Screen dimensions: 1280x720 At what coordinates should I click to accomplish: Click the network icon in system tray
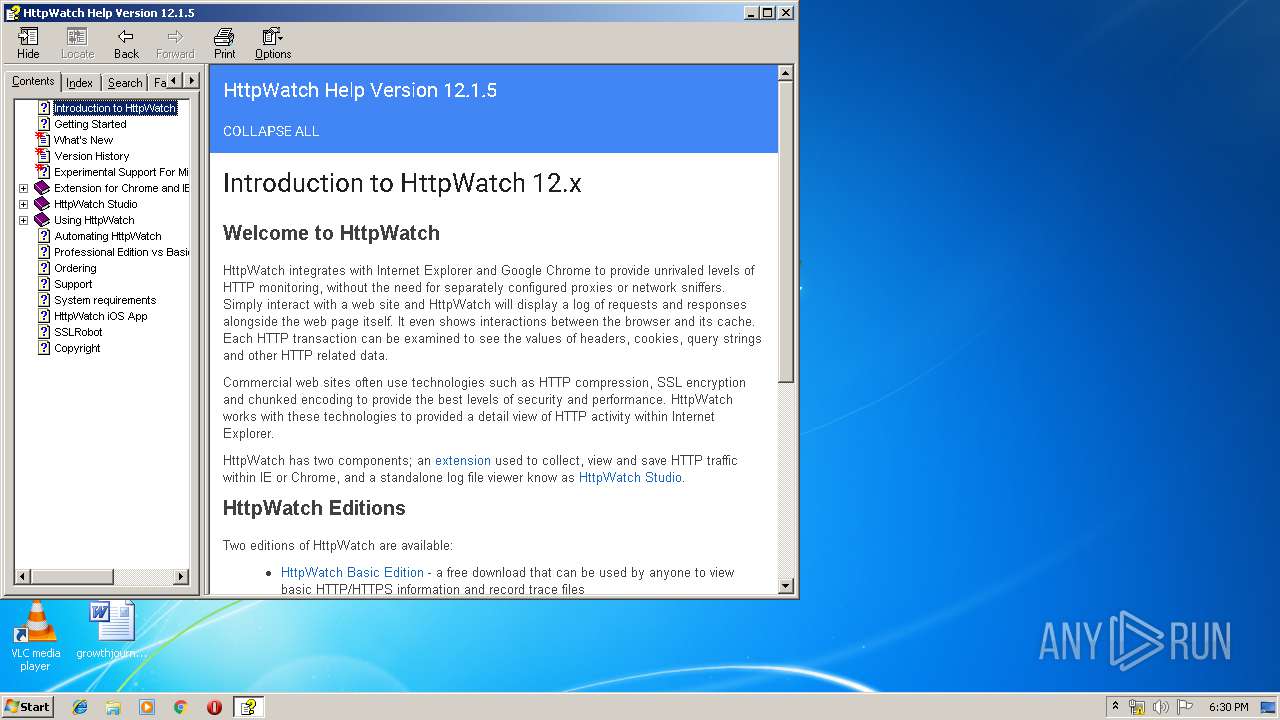(1137, 707)
